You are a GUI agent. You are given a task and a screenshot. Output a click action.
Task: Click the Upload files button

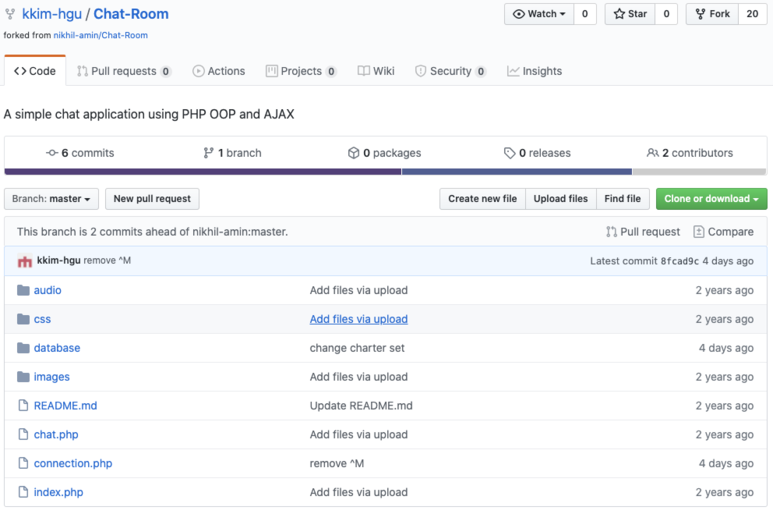(x=561, y=199)
